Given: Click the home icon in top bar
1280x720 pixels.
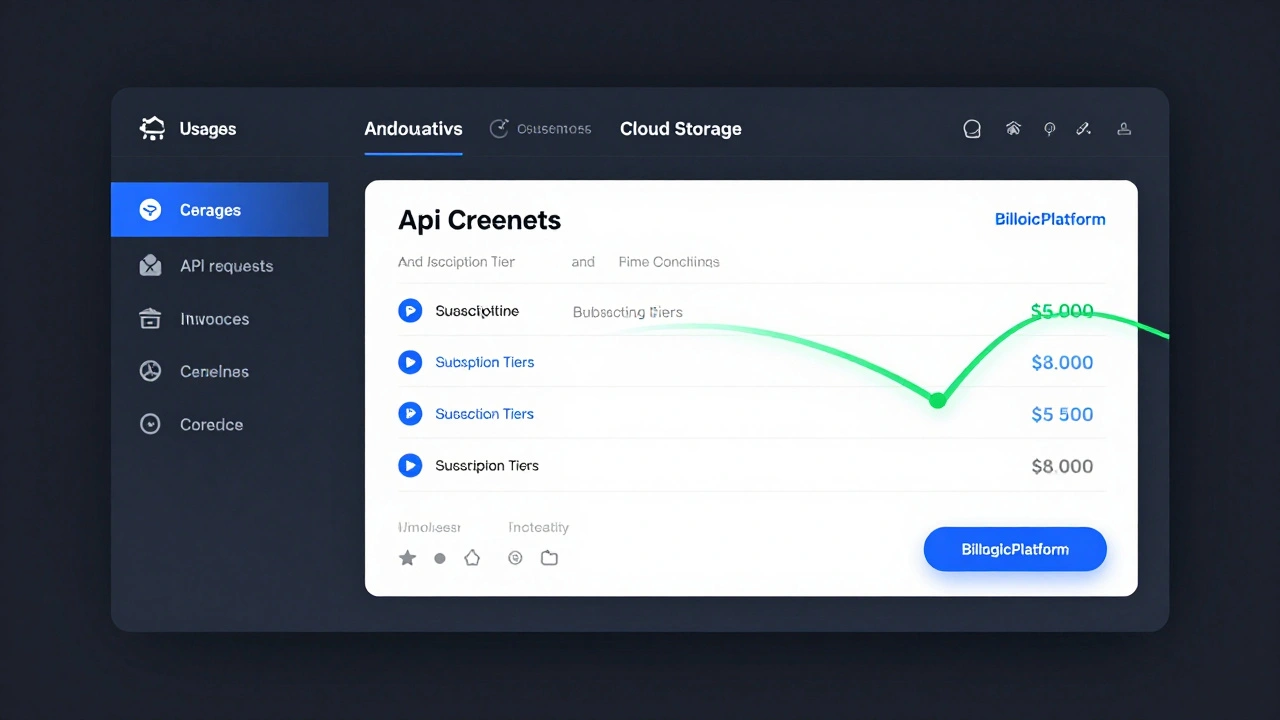Looking at the screenshot, I should coord(1013,129).
